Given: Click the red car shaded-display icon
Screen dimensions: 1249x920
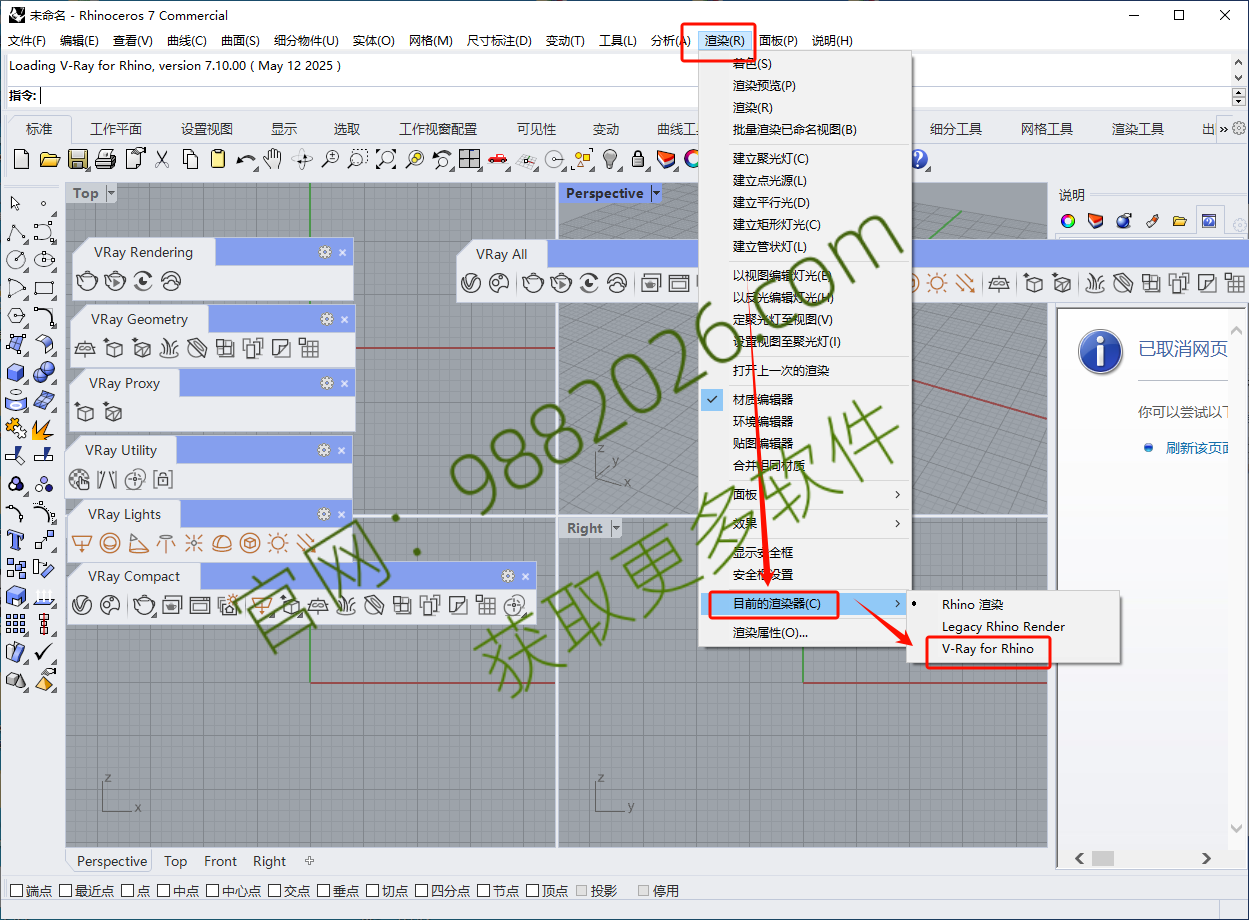Looking at the screenshot, I should 497,159.
